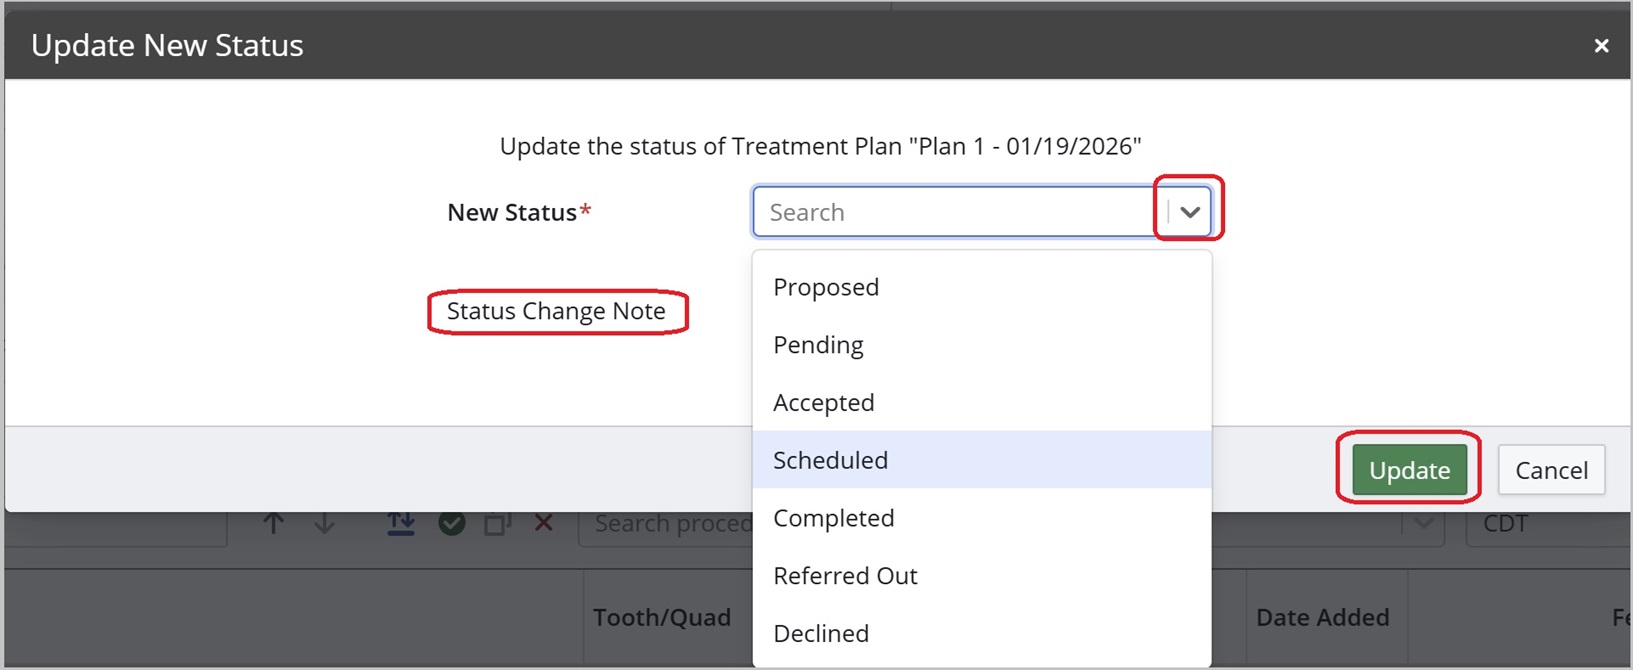Image resolution: width=1633 pixels, height=670 pixels.
Task: Open the New Status dropdown arrow
Action: pyautogui.click(x=1188, y=211)
